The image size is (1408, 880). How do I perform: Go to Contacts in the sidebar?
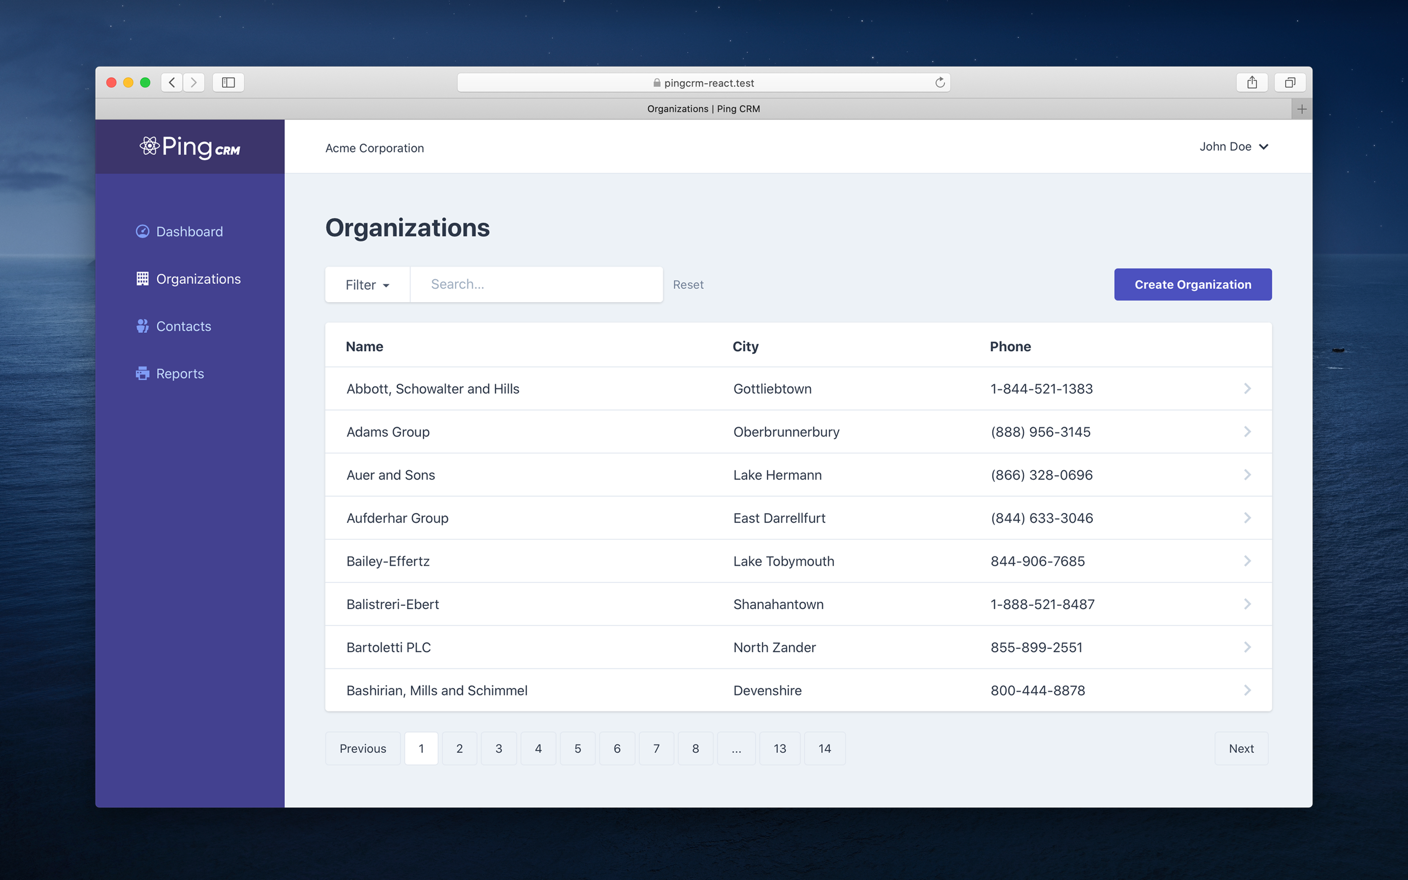tap(183, 326)
